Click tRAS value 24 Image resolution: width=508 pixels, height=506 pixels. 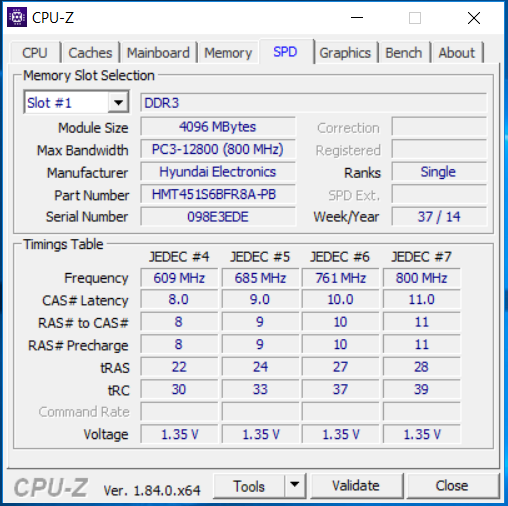point(260,367)
